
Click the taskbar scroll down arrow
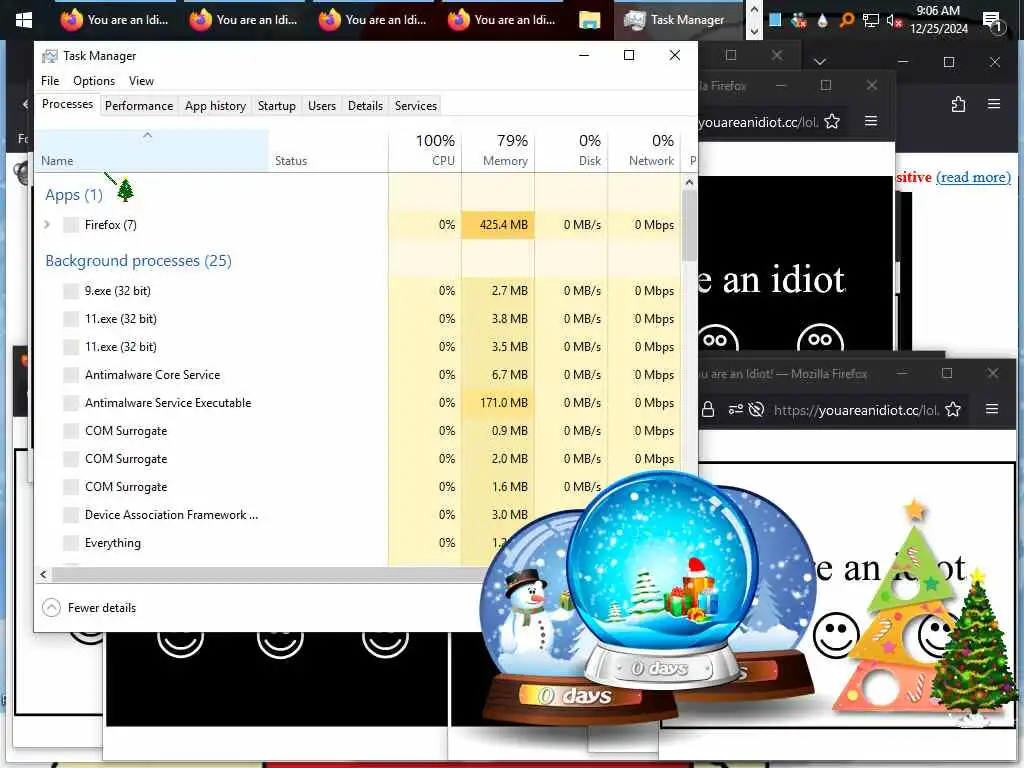[x=754, y=30]
